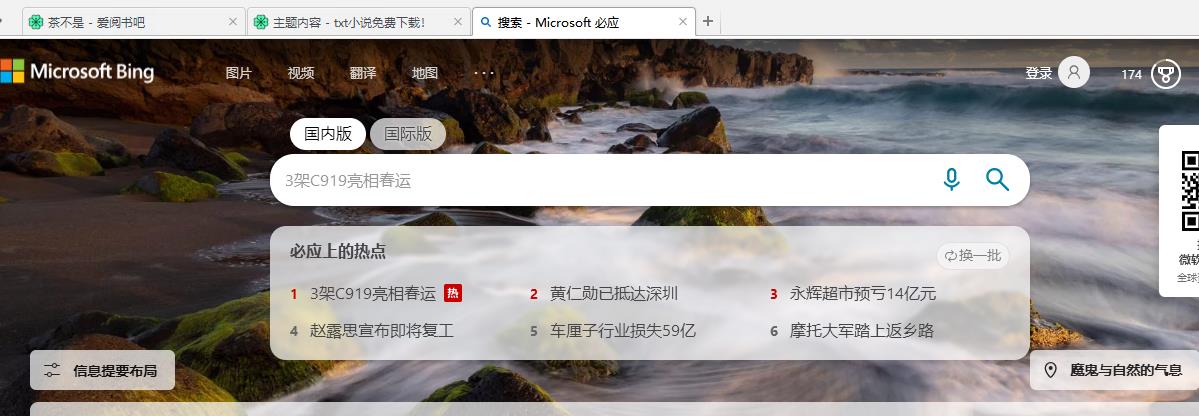
Task: Click the 登录 sign-in link
Action: click(x=1038, y=73)
